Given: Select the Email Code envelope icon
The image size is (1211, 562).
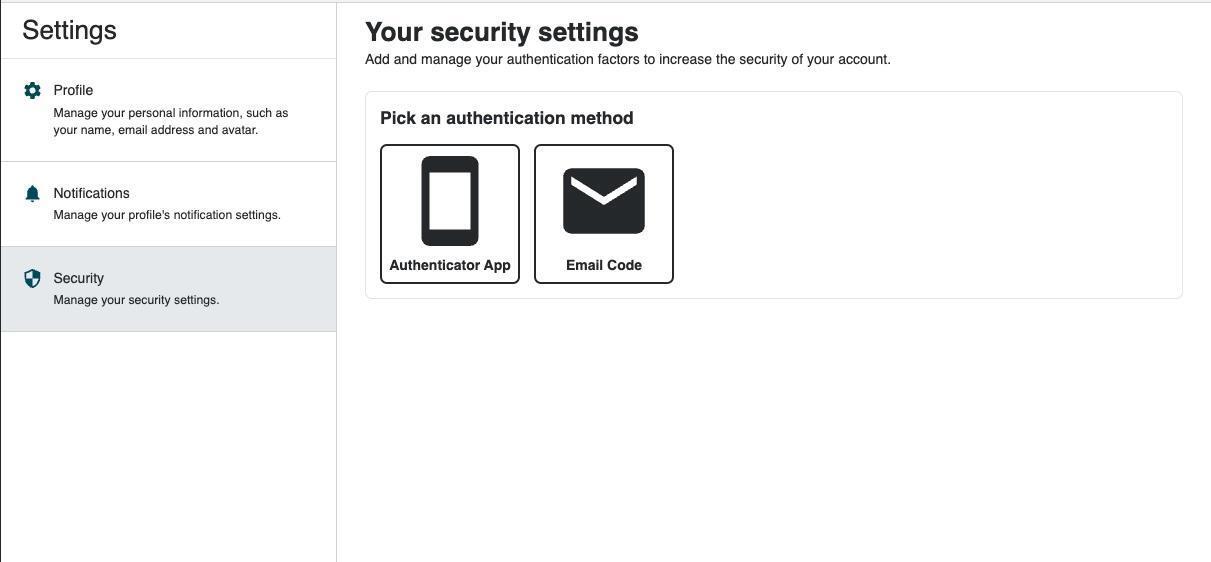Looking at the screenshot, I should click(x=604, y=201).
